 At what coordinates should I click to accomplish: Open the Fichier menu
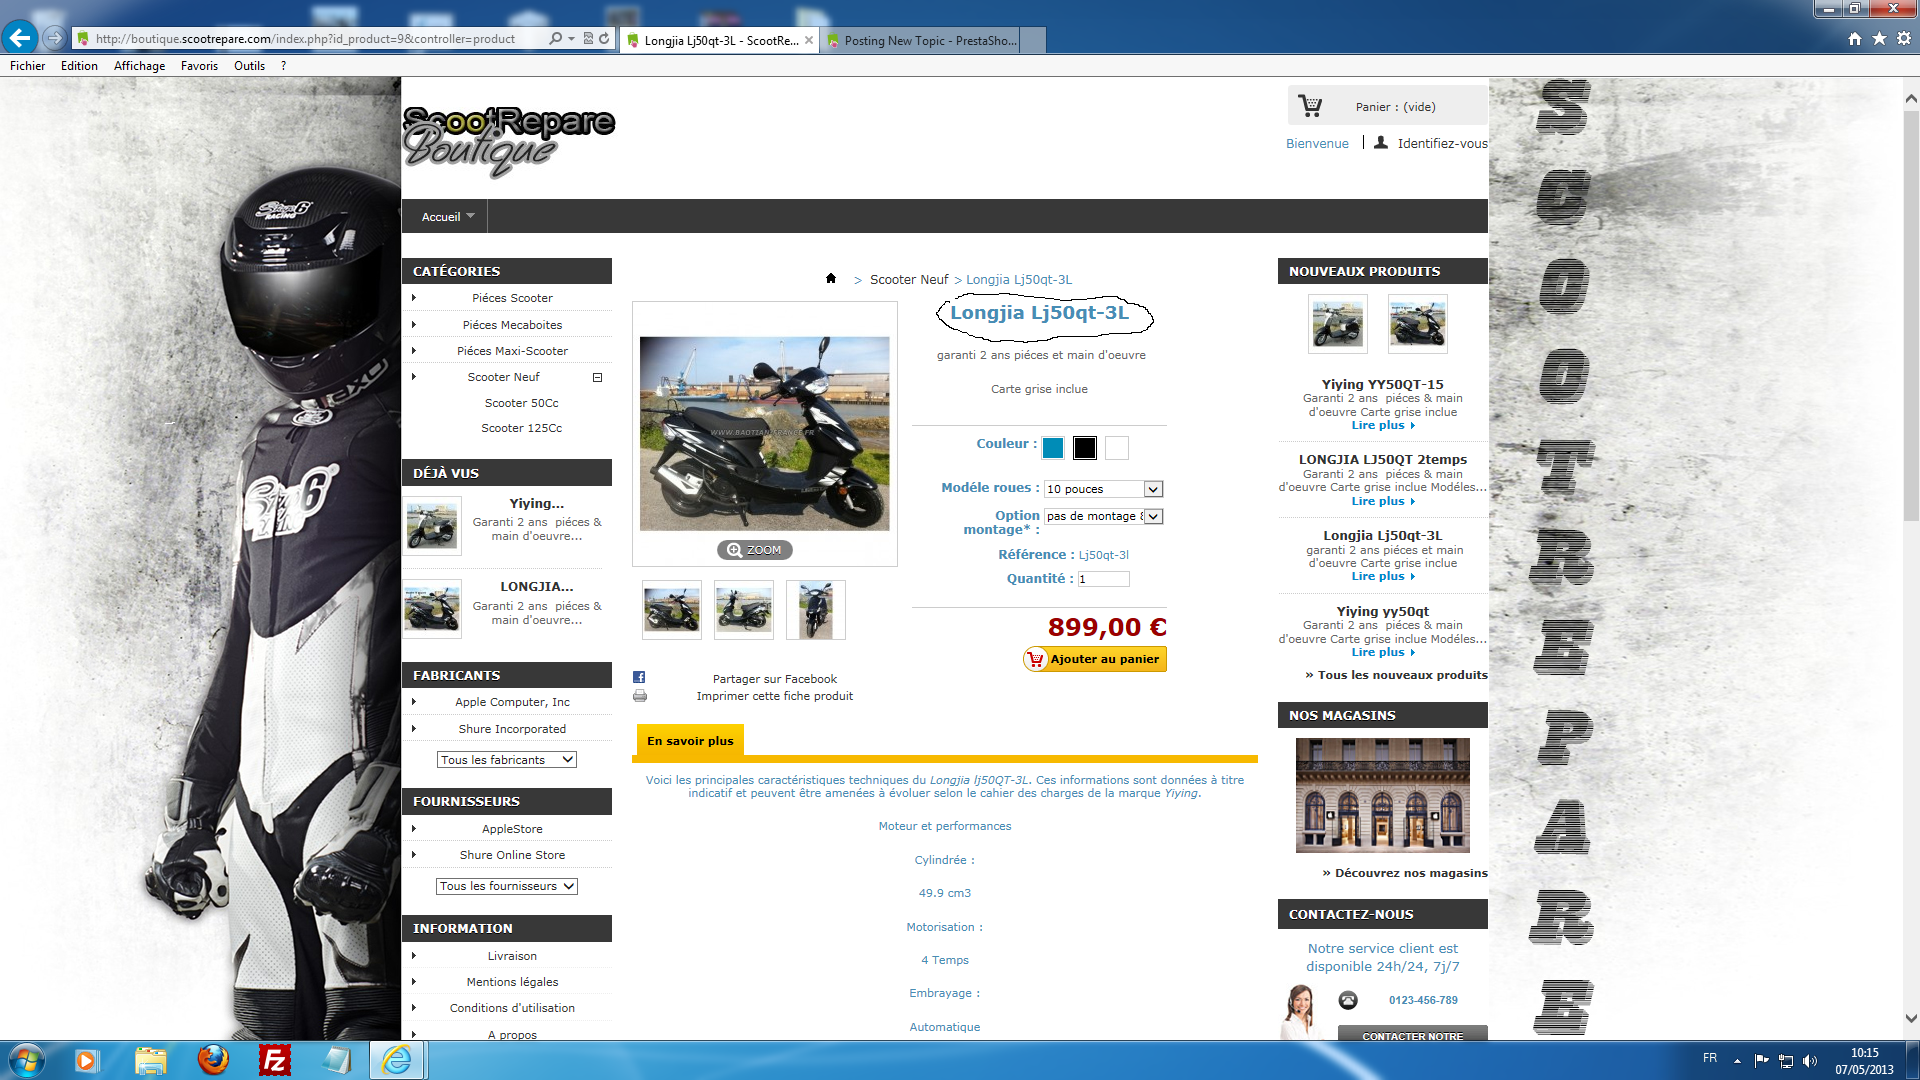28,66
